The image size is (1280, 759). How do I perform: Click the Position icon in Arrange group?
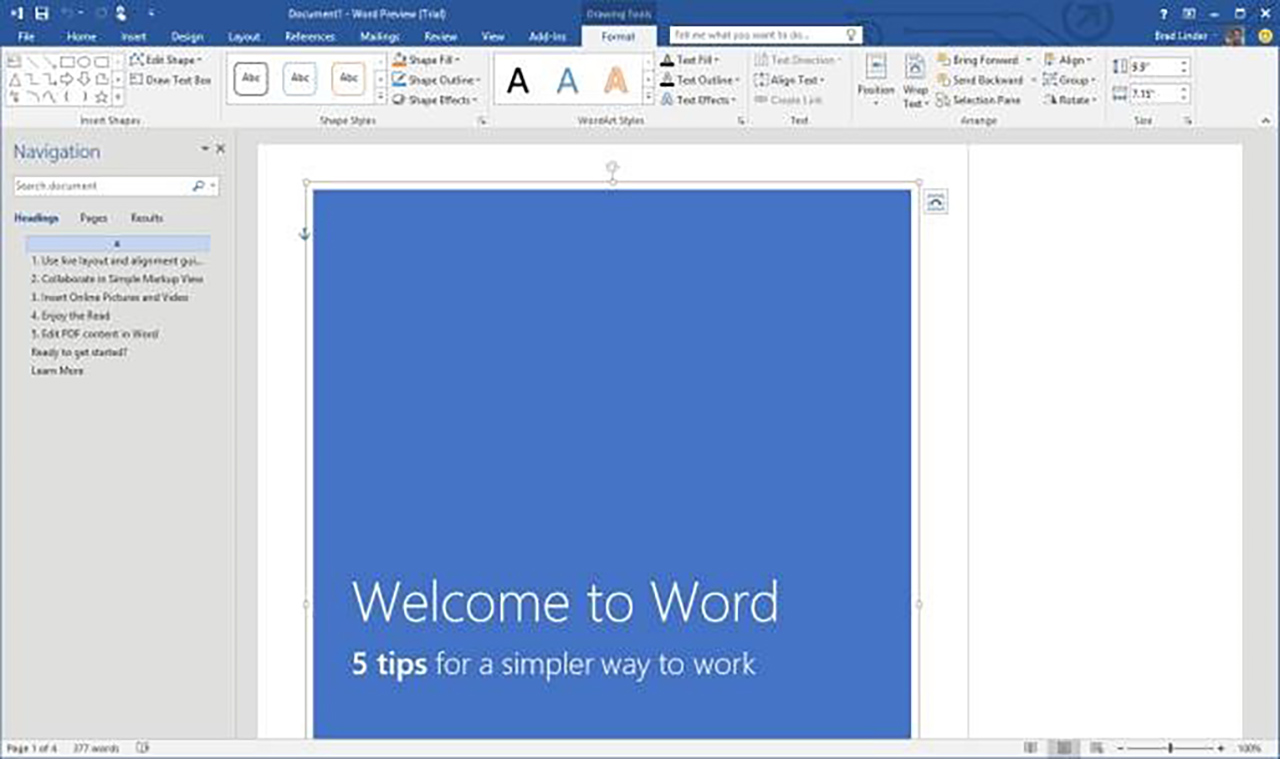coord(876,80)
